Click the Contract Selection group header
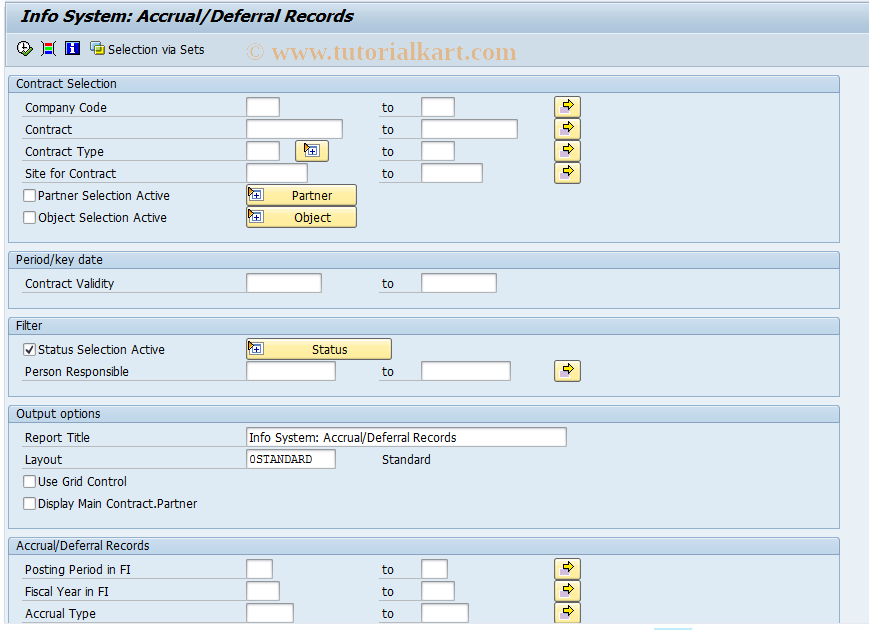The image size is (869, 630). click(x=424, y=84)
